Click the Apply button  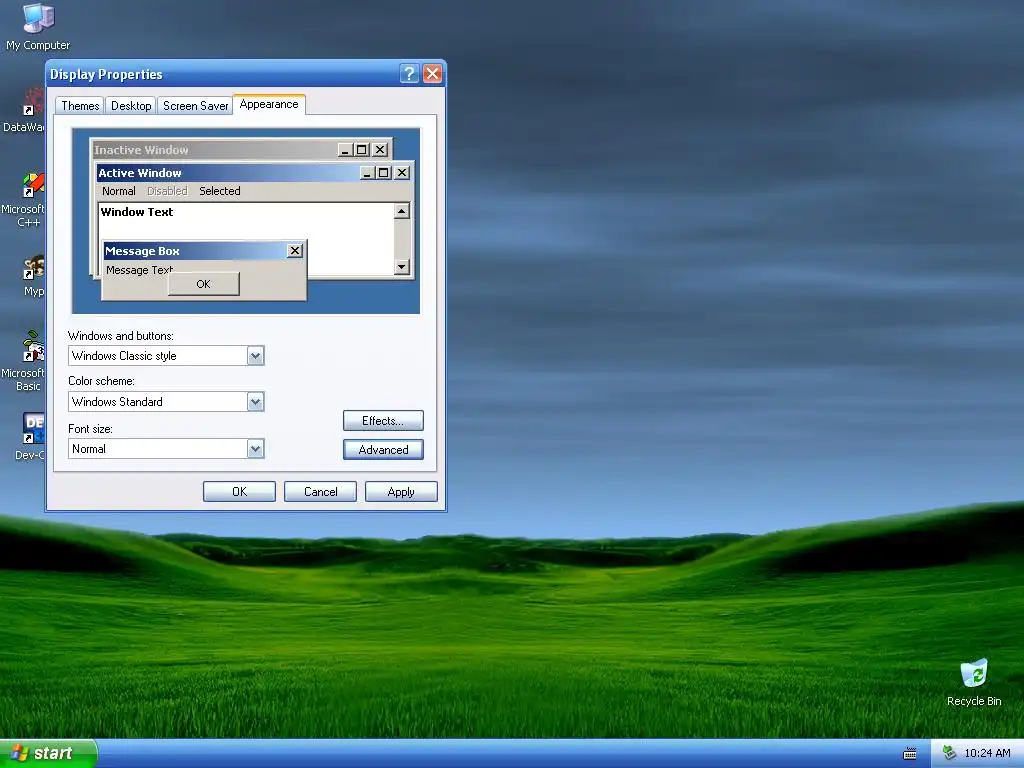tap(401, 492)
